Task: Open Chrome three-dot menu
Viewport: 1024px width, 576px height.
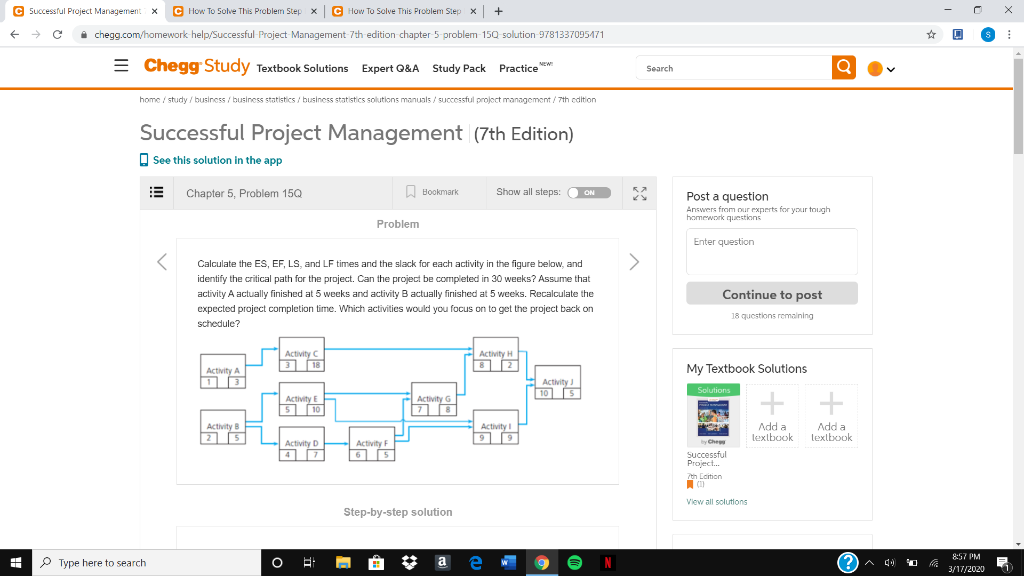Action: click(x=1010, y=35)
